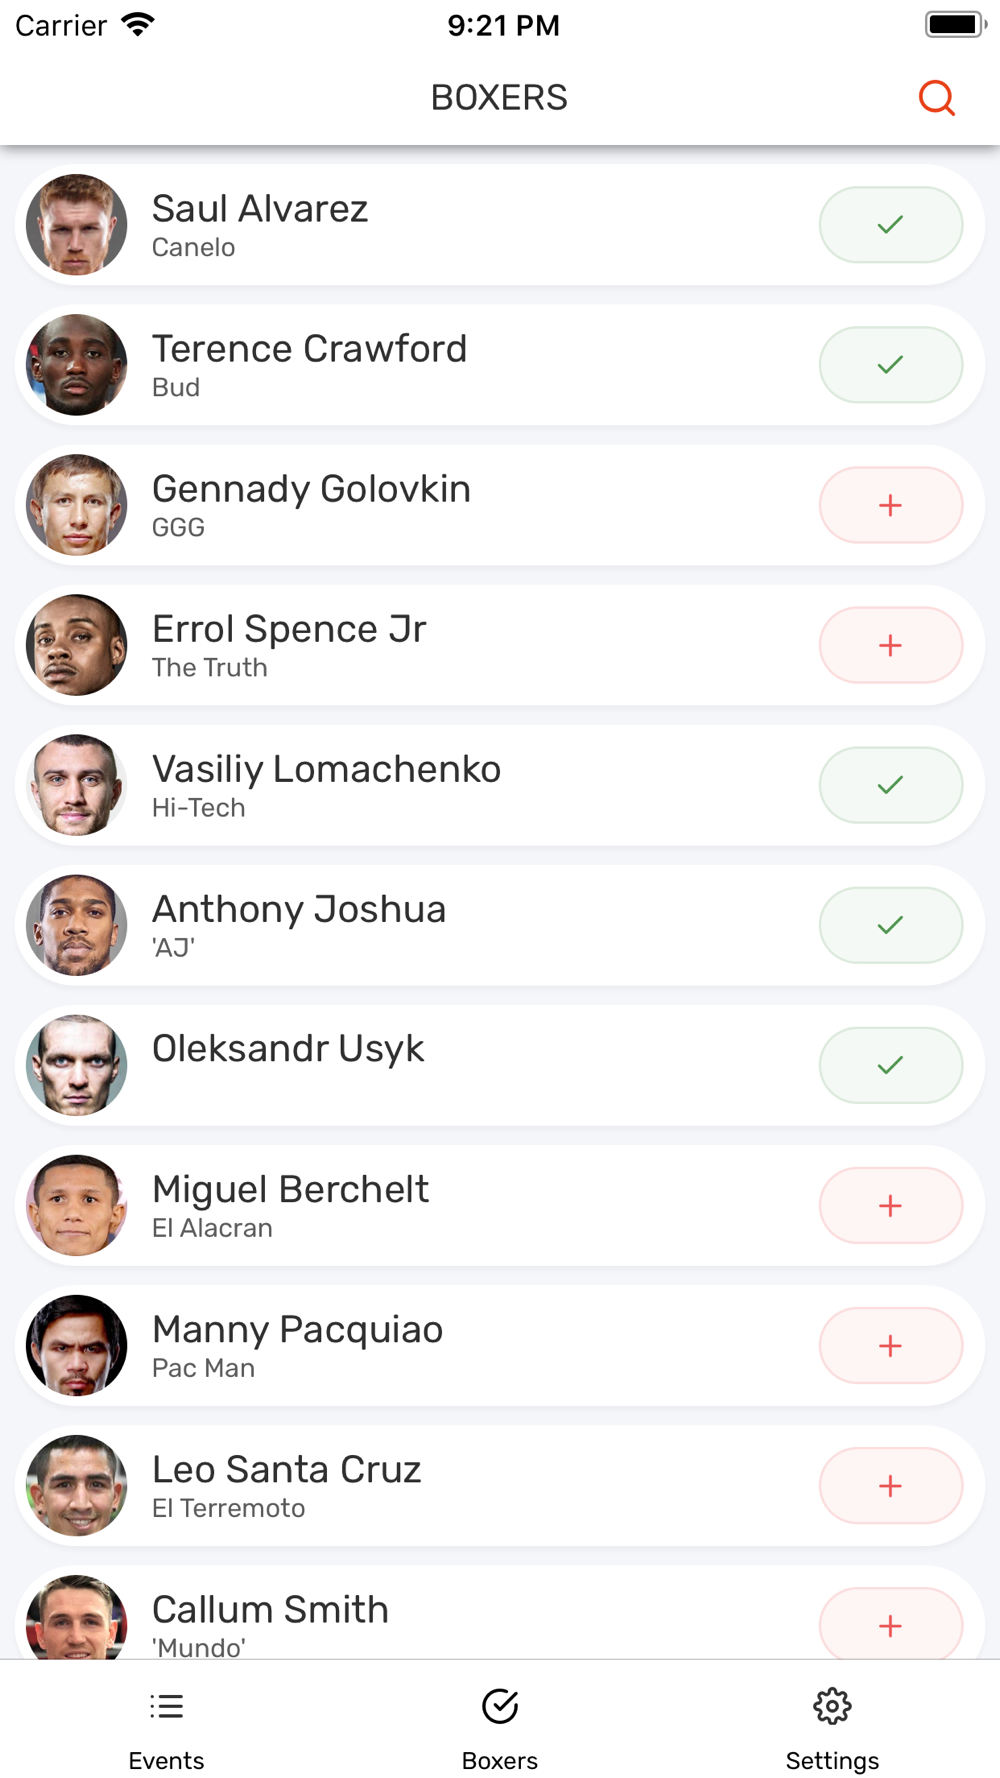This screenshot has width=1000, height=1778.
Task: Uncheck Oleksandr Usyk's follow button
Action: point(891,1065)
